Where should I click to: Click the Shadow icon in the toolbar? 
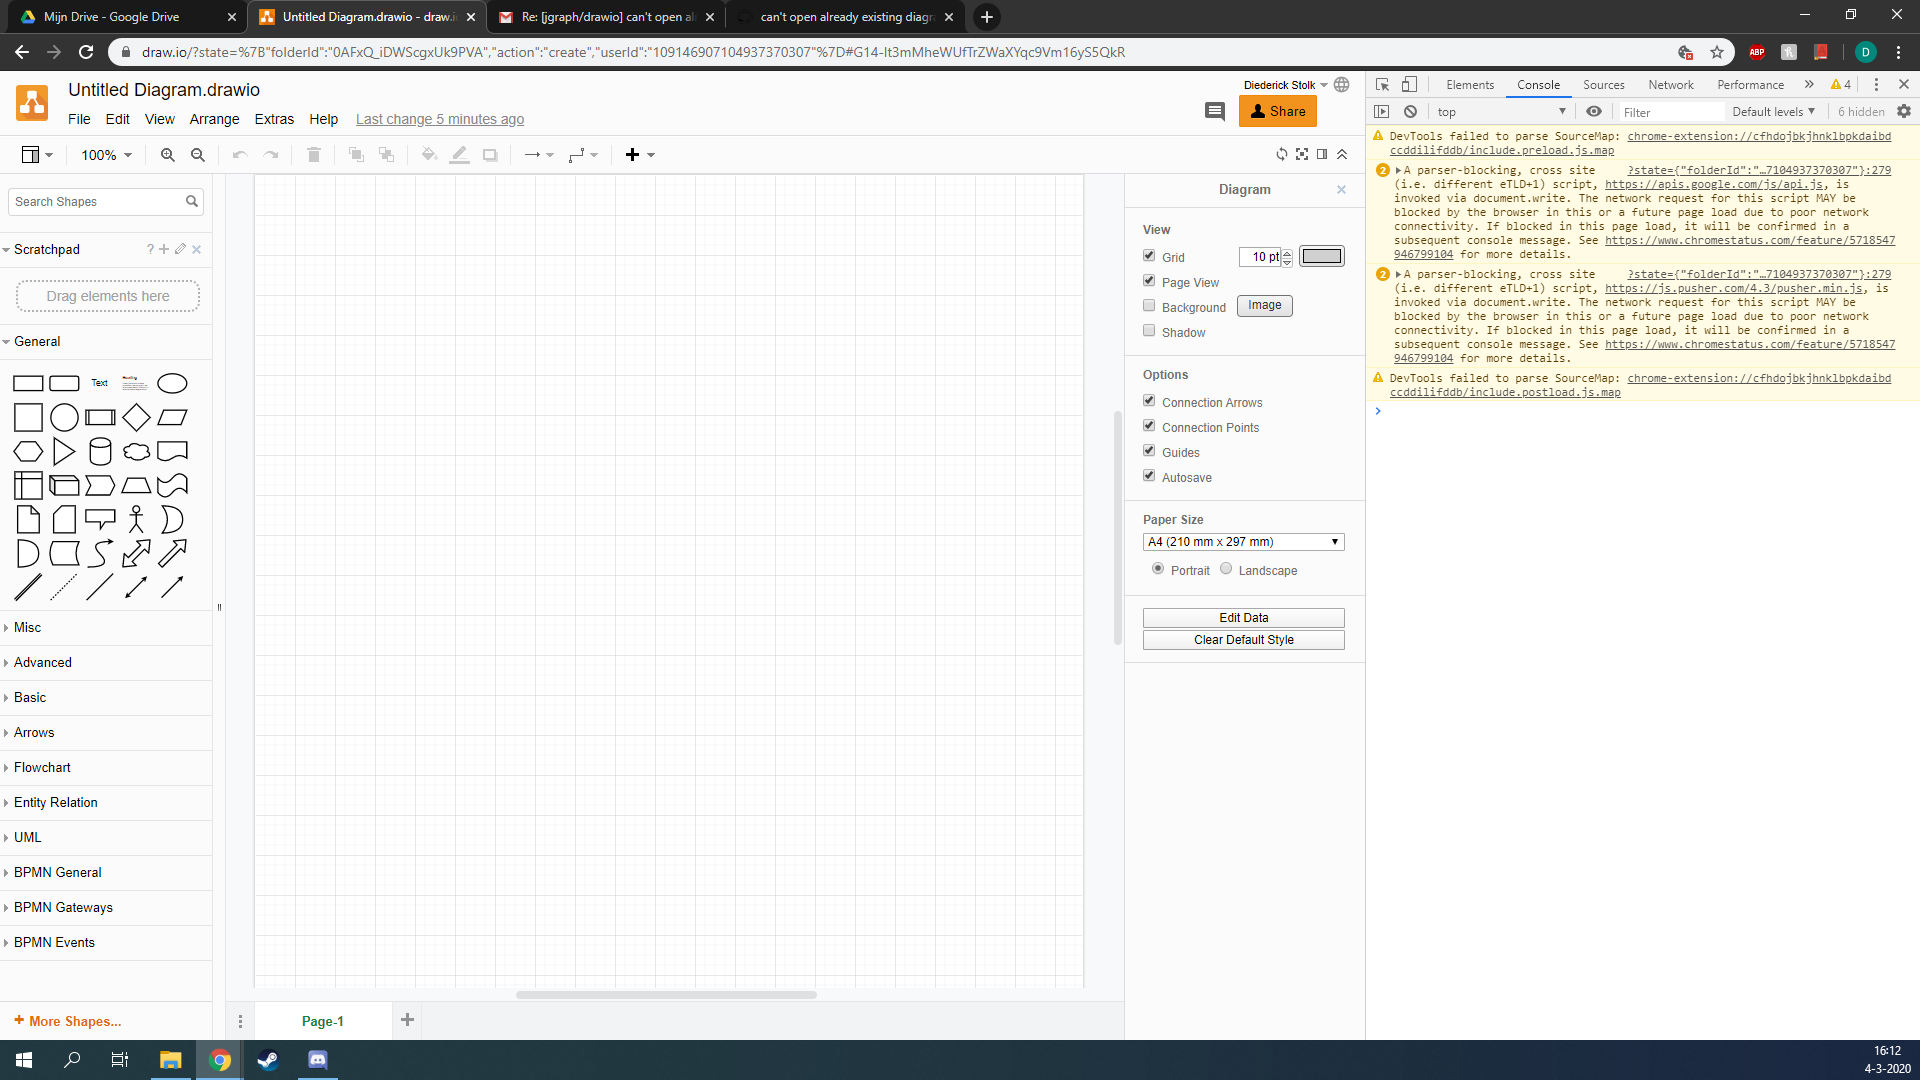(490, 154)
